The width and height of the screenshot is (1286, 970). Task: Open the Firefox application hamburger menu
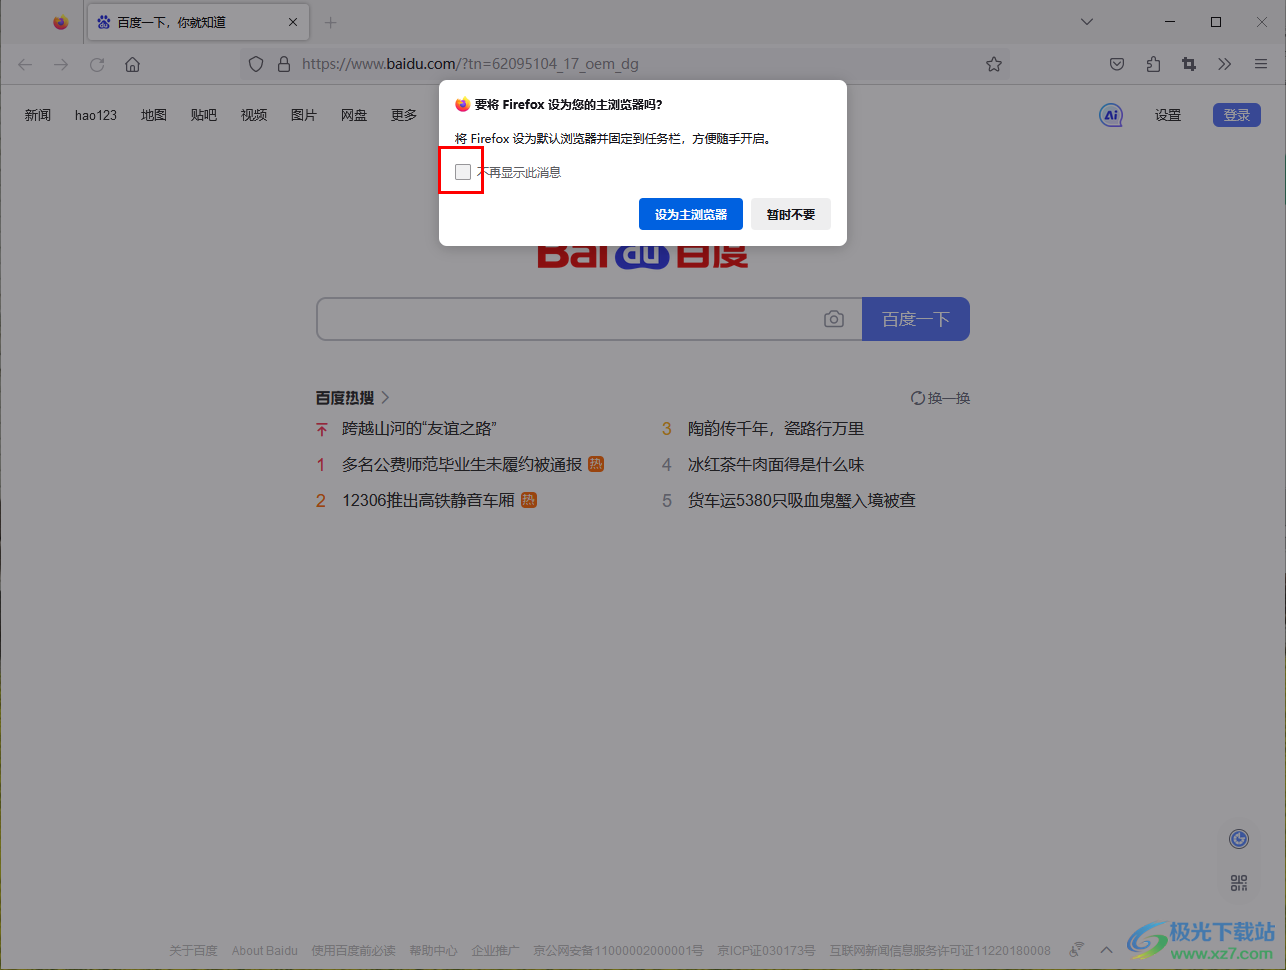[1261, 64]
